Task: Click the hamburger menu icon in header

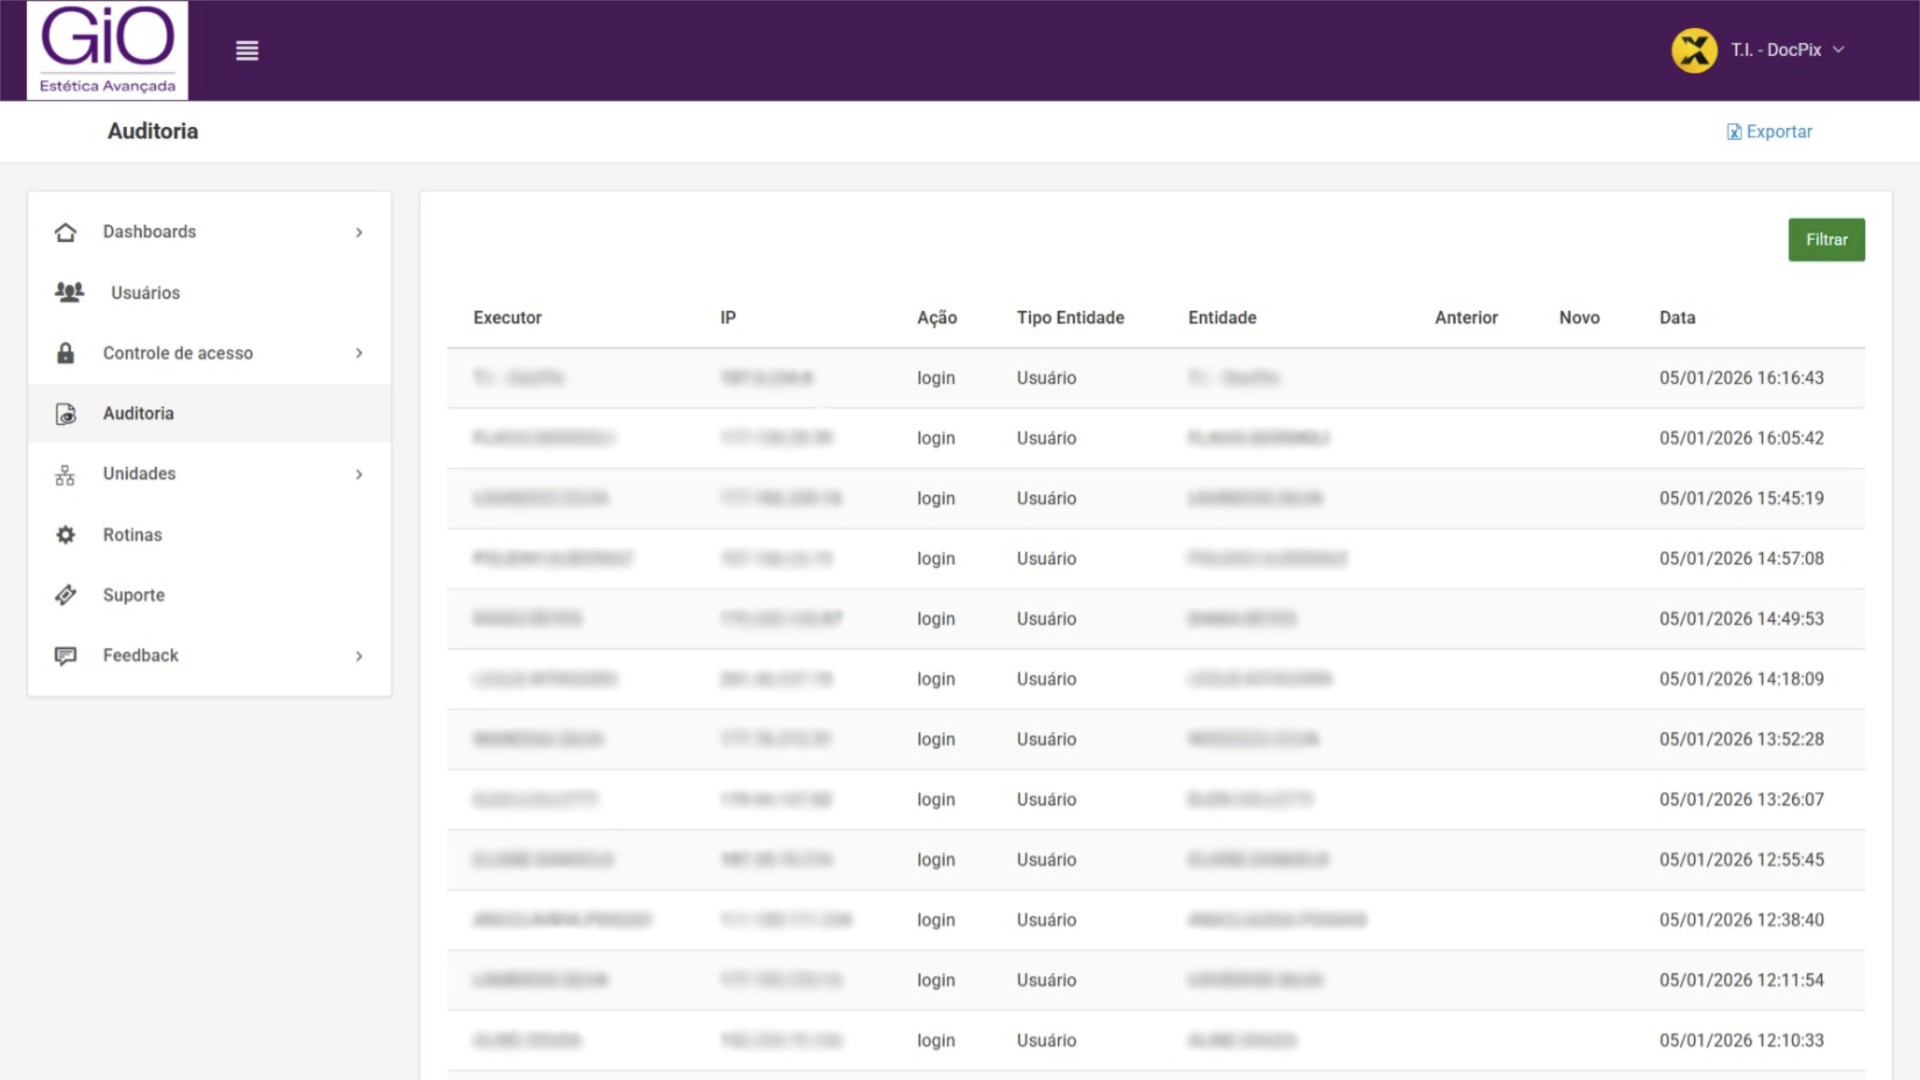Action: pos(247,50)
